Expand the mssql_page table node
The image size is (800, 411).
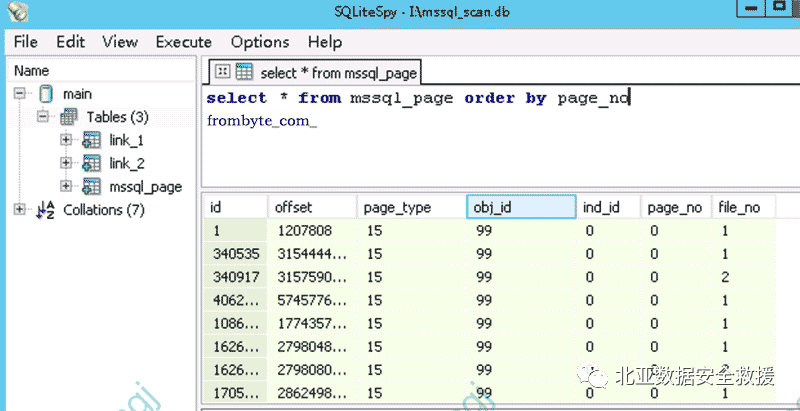click(x=66, y=187)
